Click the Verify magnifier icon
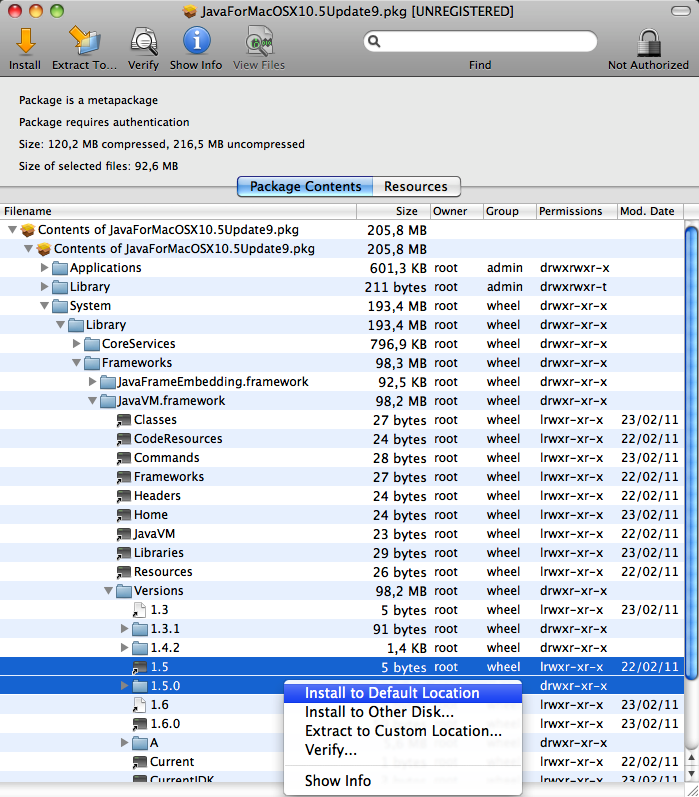 click(x=143, y=41)
